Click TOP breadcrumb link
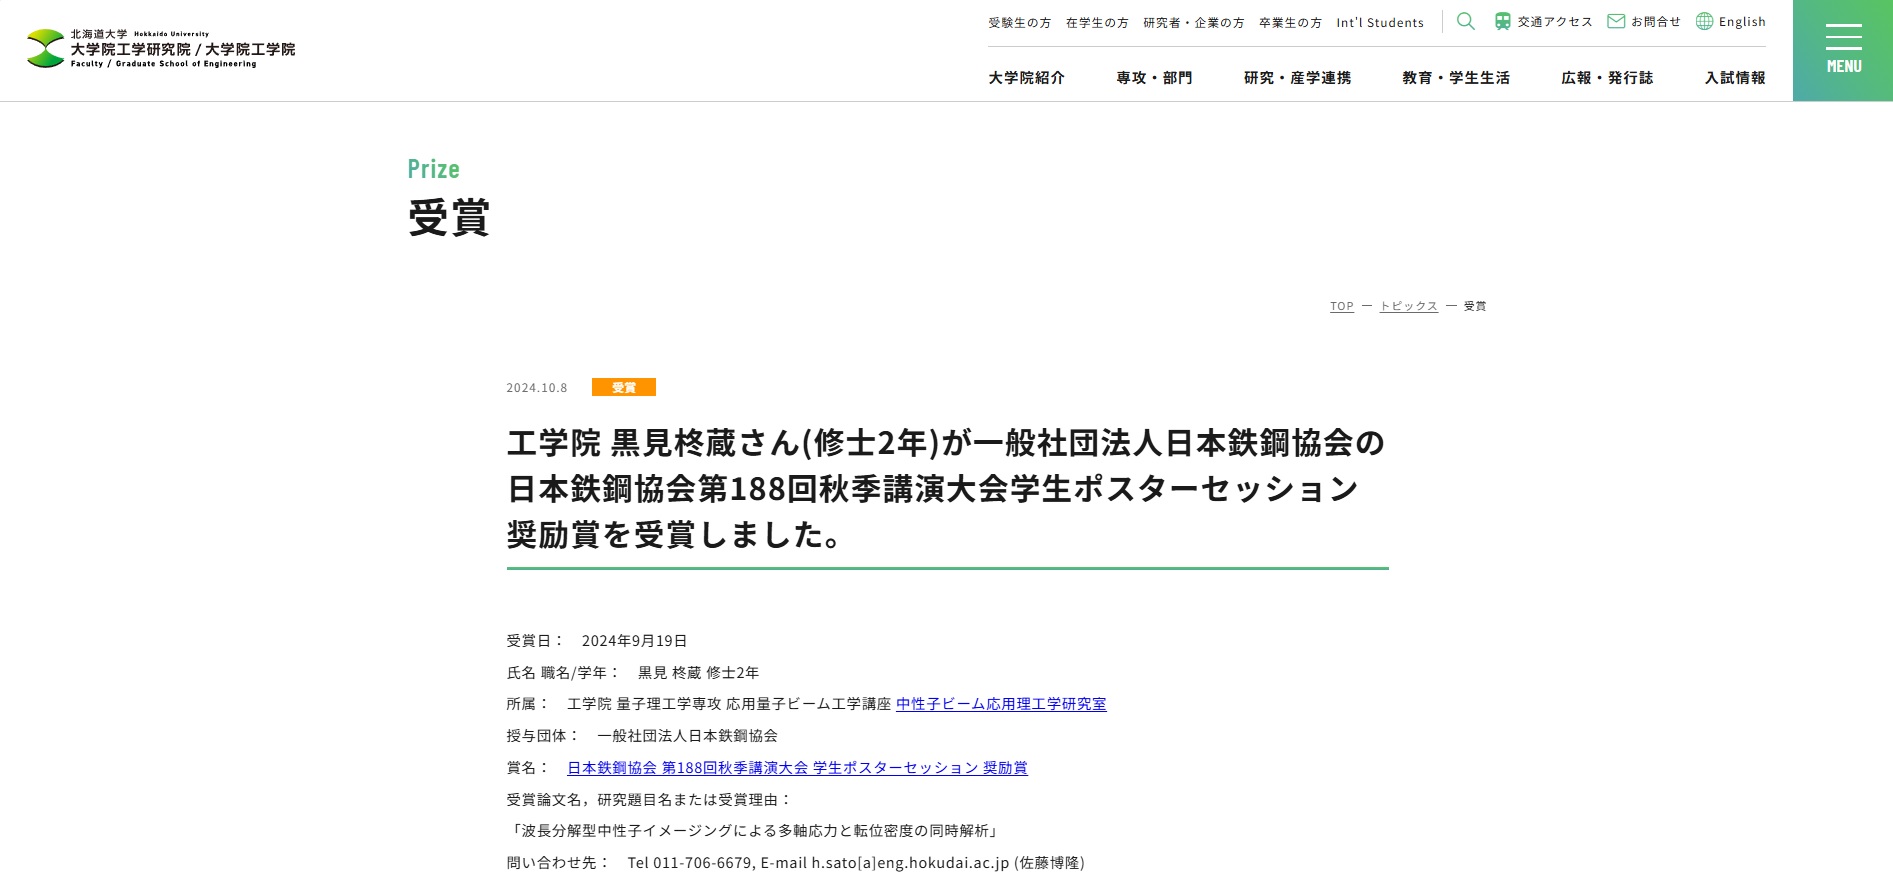This screenshot has height=875, width=1893. click(x=1342, y=306)
